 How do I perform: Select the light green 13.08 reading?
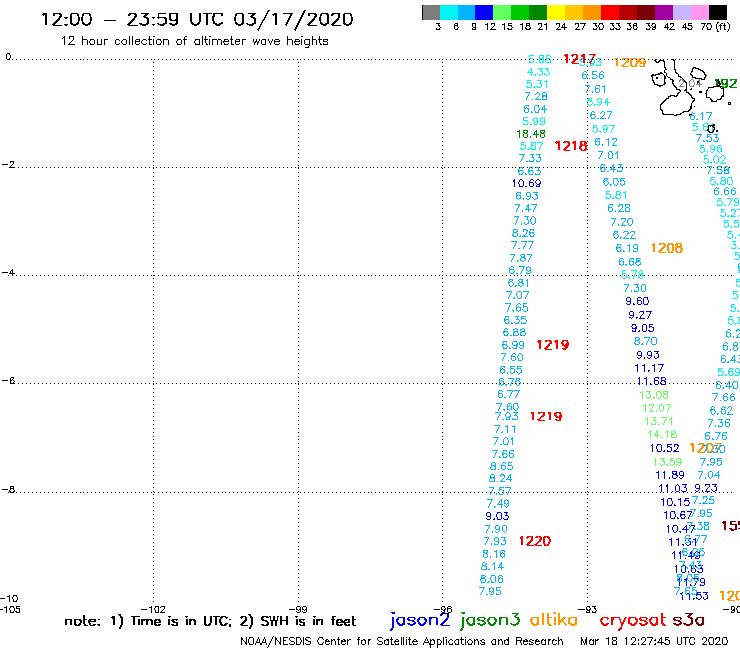coord(654,395)
